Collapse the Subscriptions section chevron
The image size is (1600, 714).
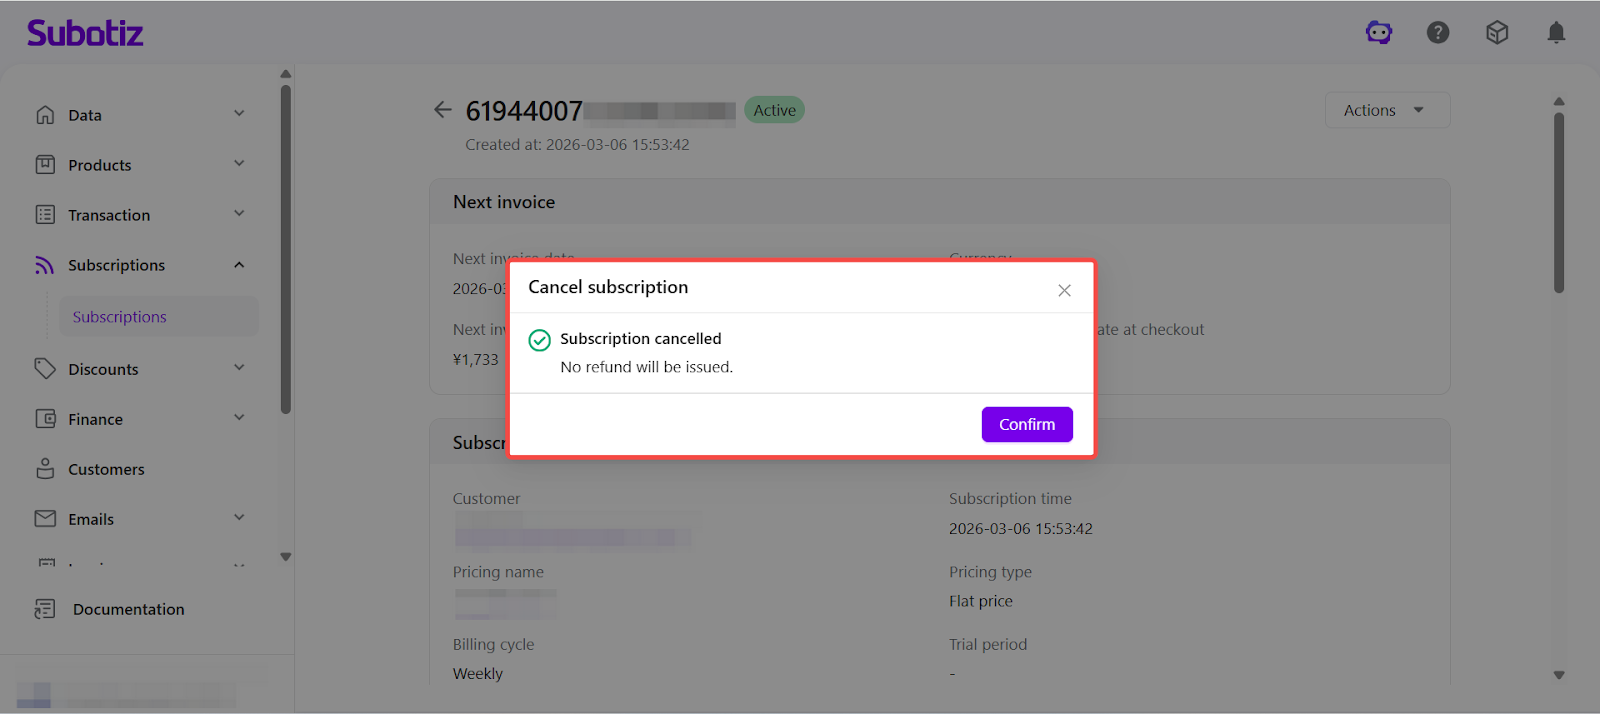coord(239,265)
